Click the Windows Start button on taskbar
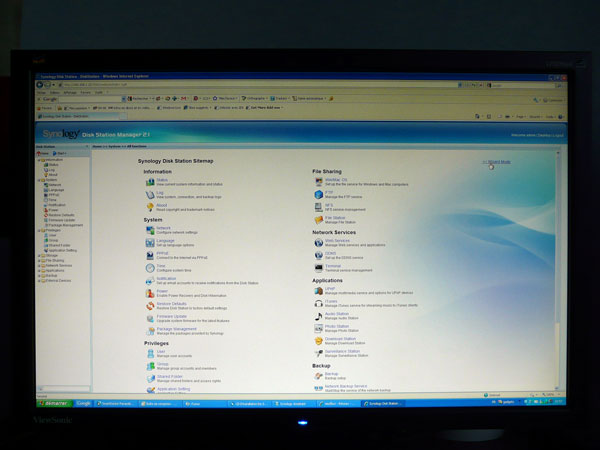 54,403
